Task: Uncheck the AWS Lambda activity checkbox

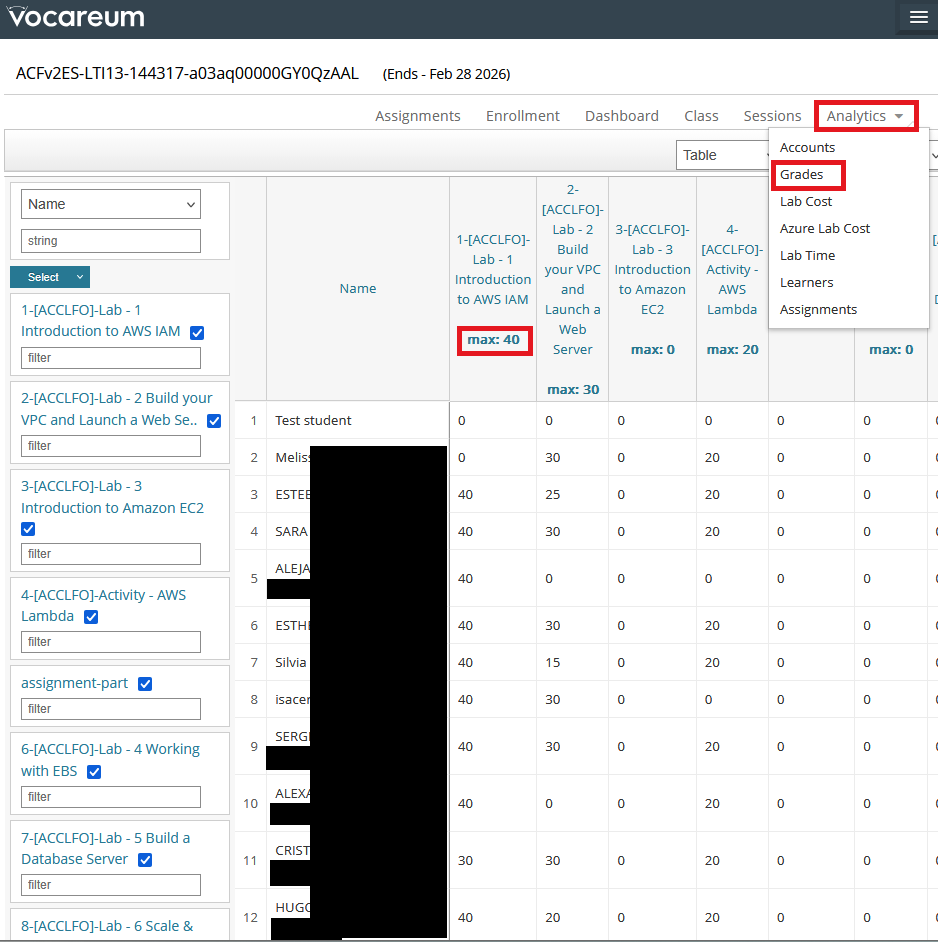Action: [x=91, y=617]
